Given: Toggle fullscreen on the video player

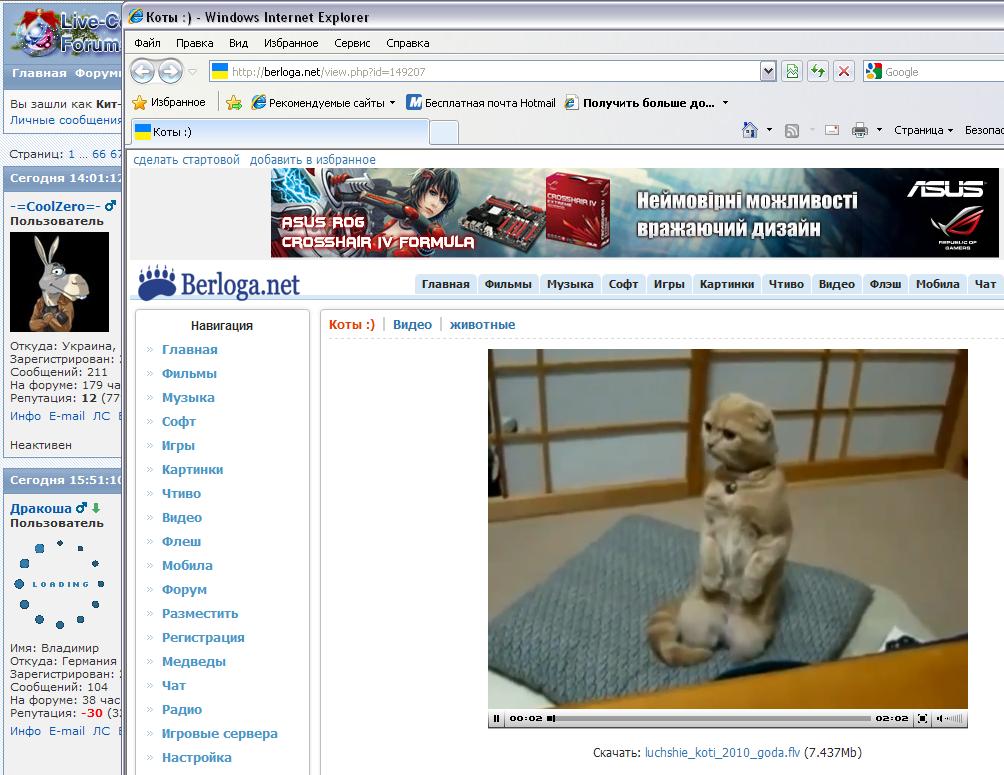Looking at the screenshot, I should pos(922,718).
